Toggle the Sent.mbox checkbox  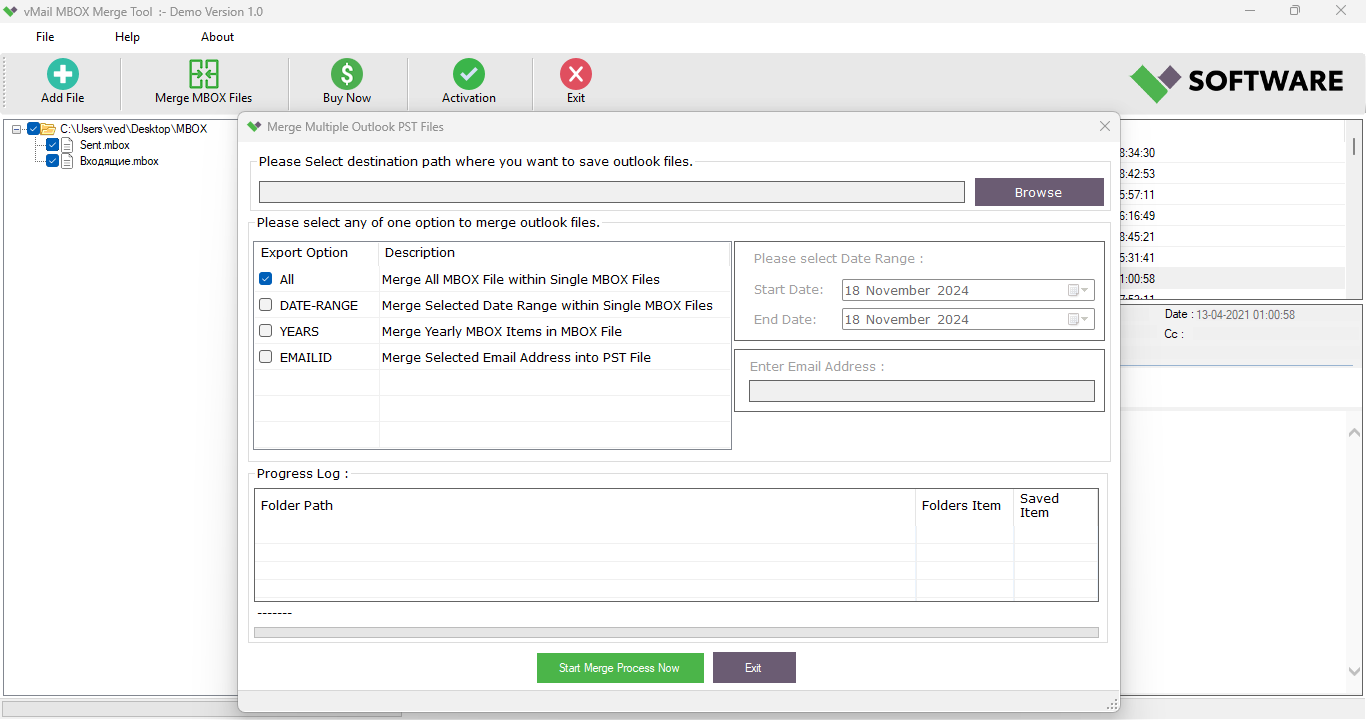[52, 145]
